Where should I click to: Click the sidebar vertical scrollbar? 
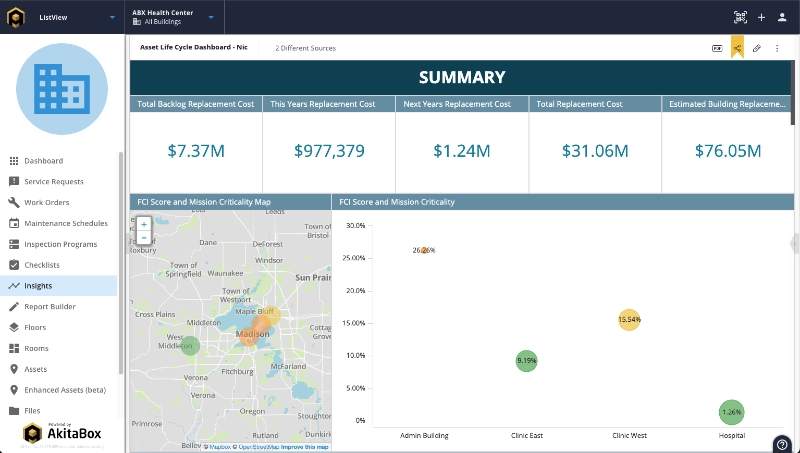click(121, 260)
